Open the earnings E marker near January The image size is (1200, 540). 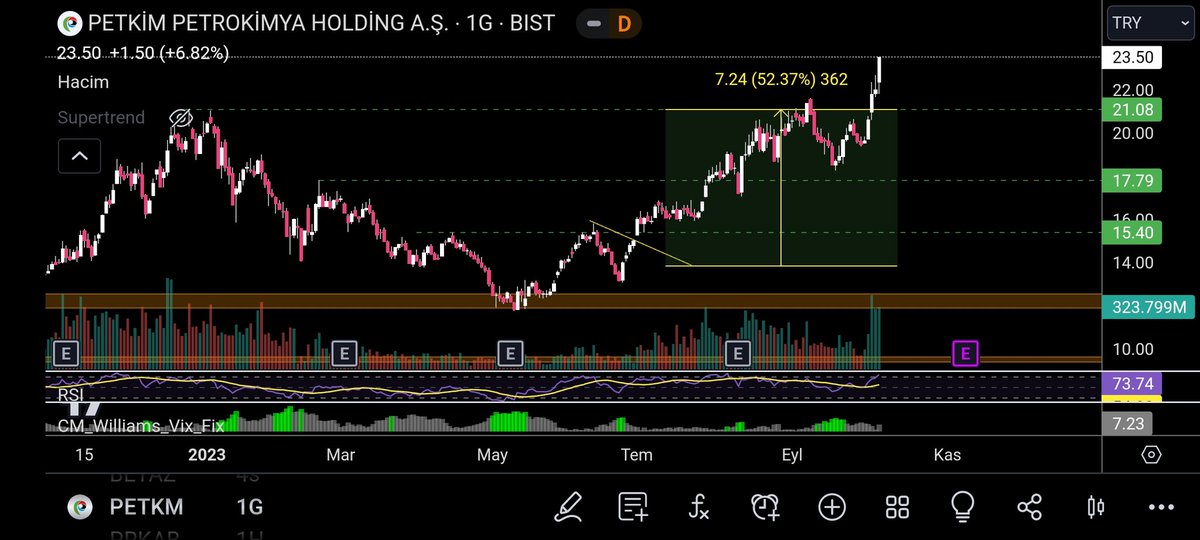coord(66,352)
